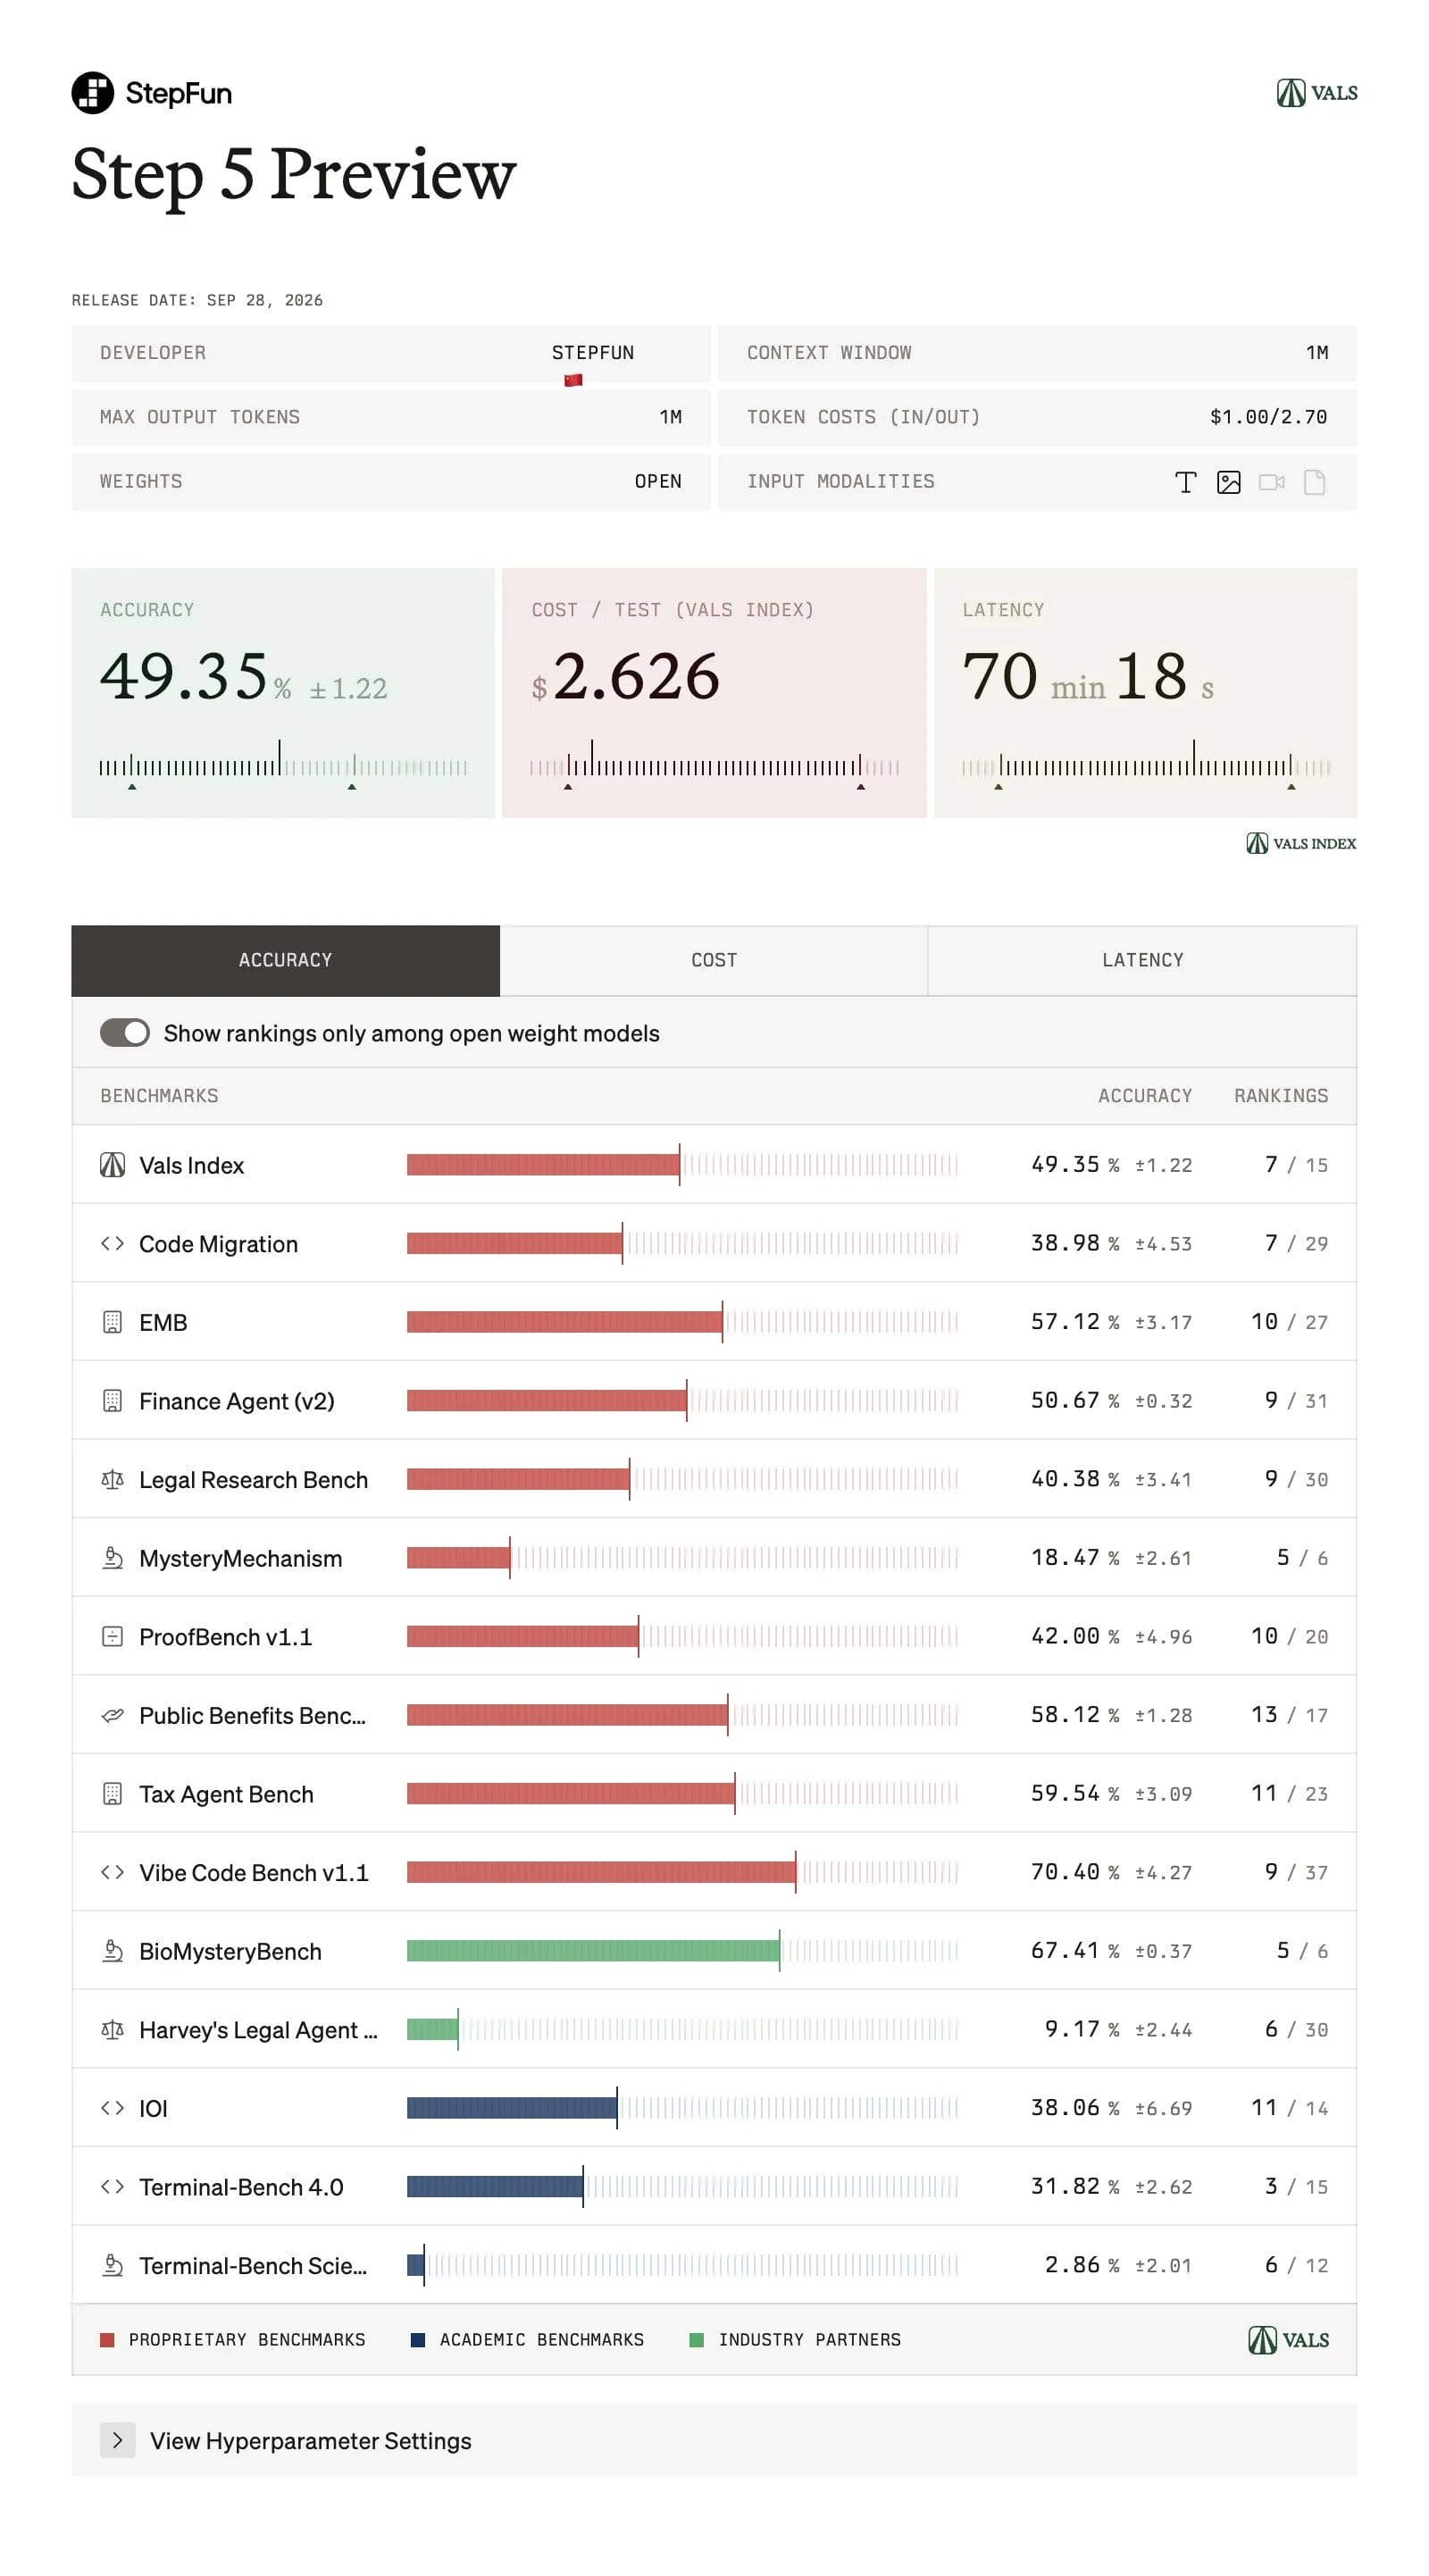Click the 'RELEASE DATE: SEP 28, 2026' text
The height and width of the screenshot is (2576, 1429).
point(197,300)
